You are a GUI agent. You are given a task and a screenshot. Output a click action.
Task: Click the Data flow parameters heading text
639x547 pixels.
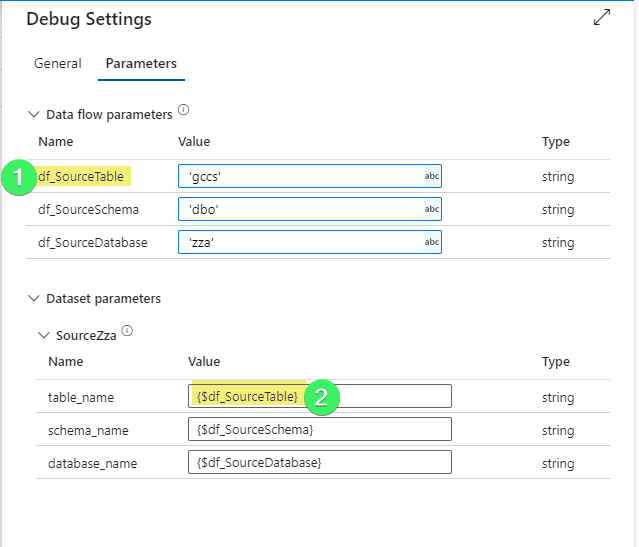pos(109,115)
